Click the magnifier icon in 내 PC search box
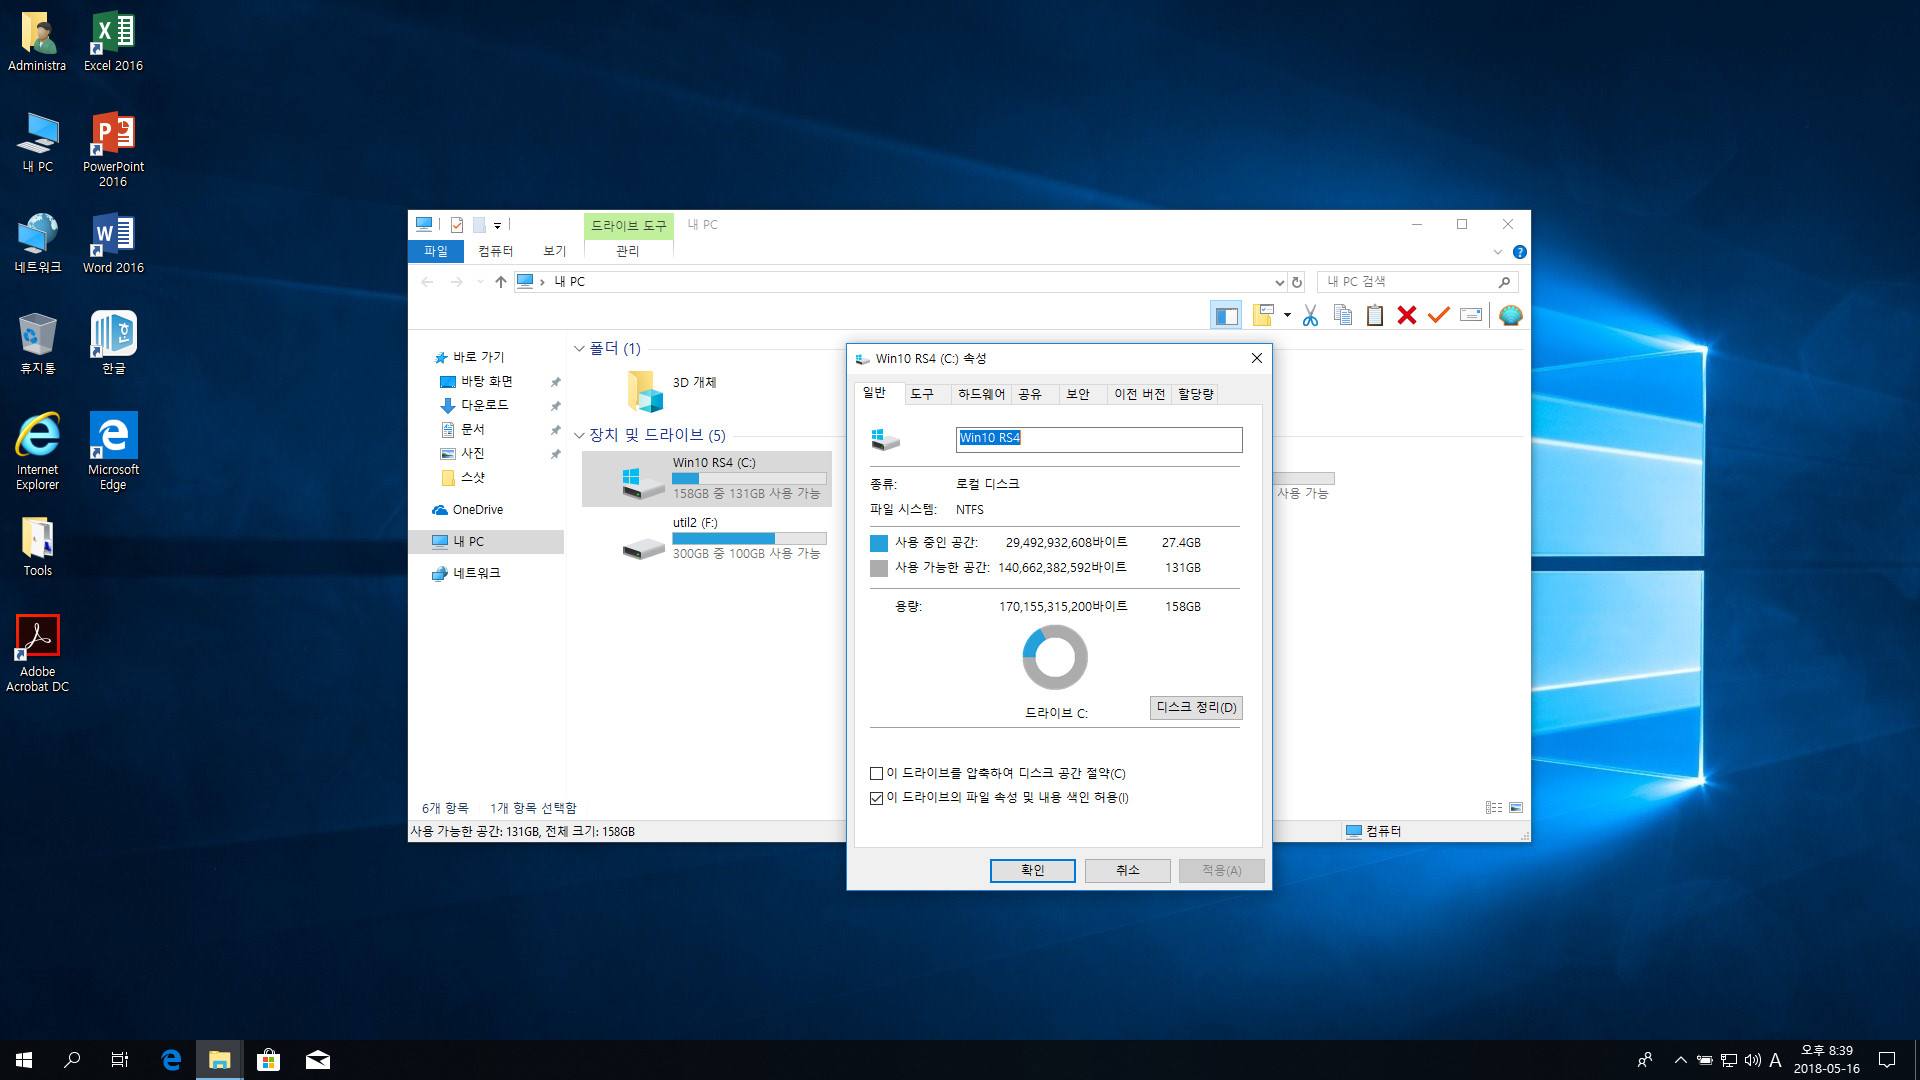Screen dimensions: 1920x1080 coord(1504,282)
